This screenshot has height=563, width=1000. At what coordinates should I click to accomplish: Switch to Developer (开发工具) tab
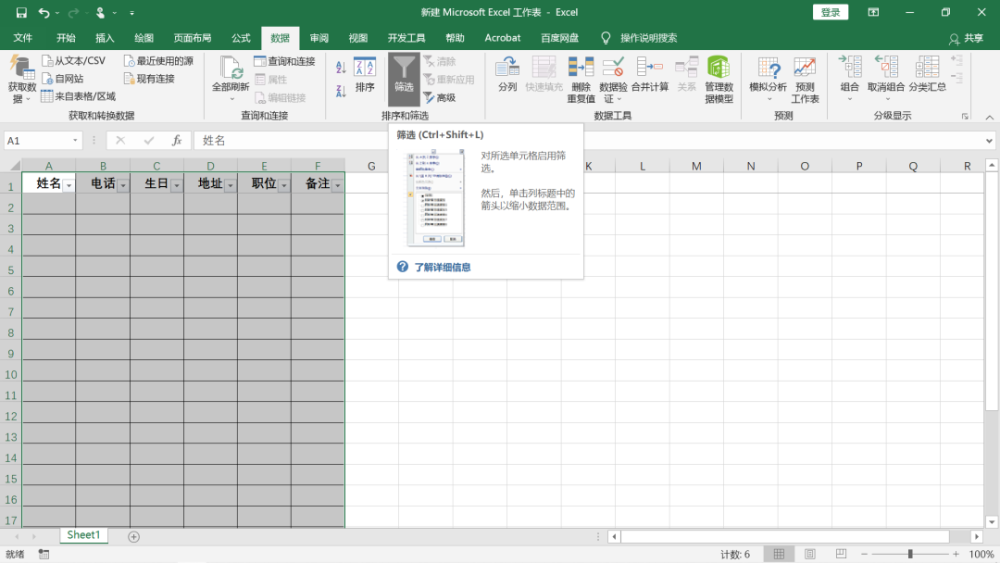[406, 38]
